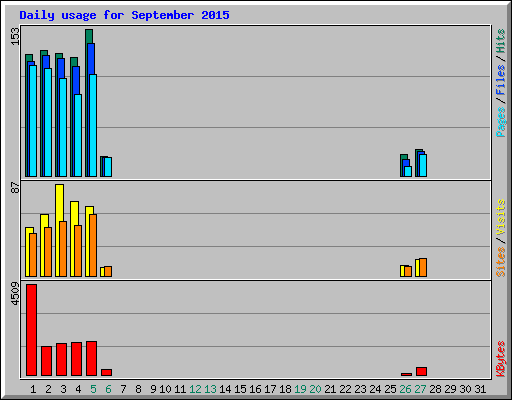Click the cyan Pages bar for day 5

pos(93,125)
